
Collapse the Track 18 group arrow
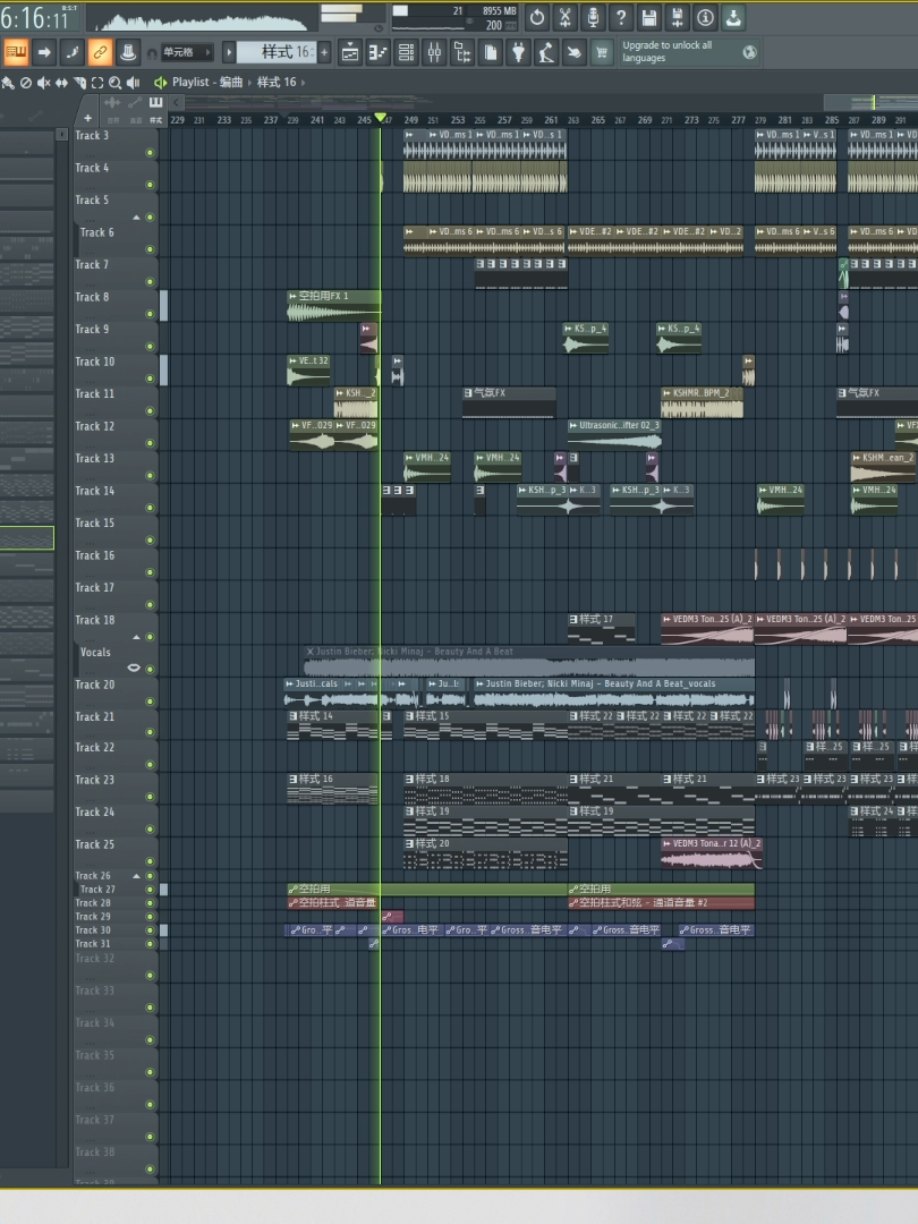(137, 637)
